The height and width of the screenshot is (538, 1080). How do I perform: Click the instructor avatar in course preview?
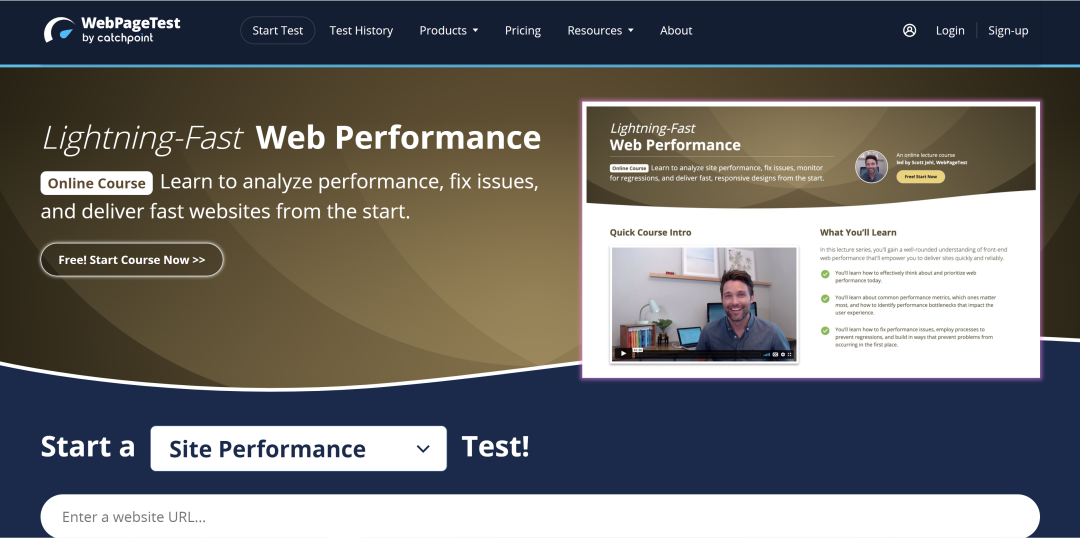pos(871,166)
